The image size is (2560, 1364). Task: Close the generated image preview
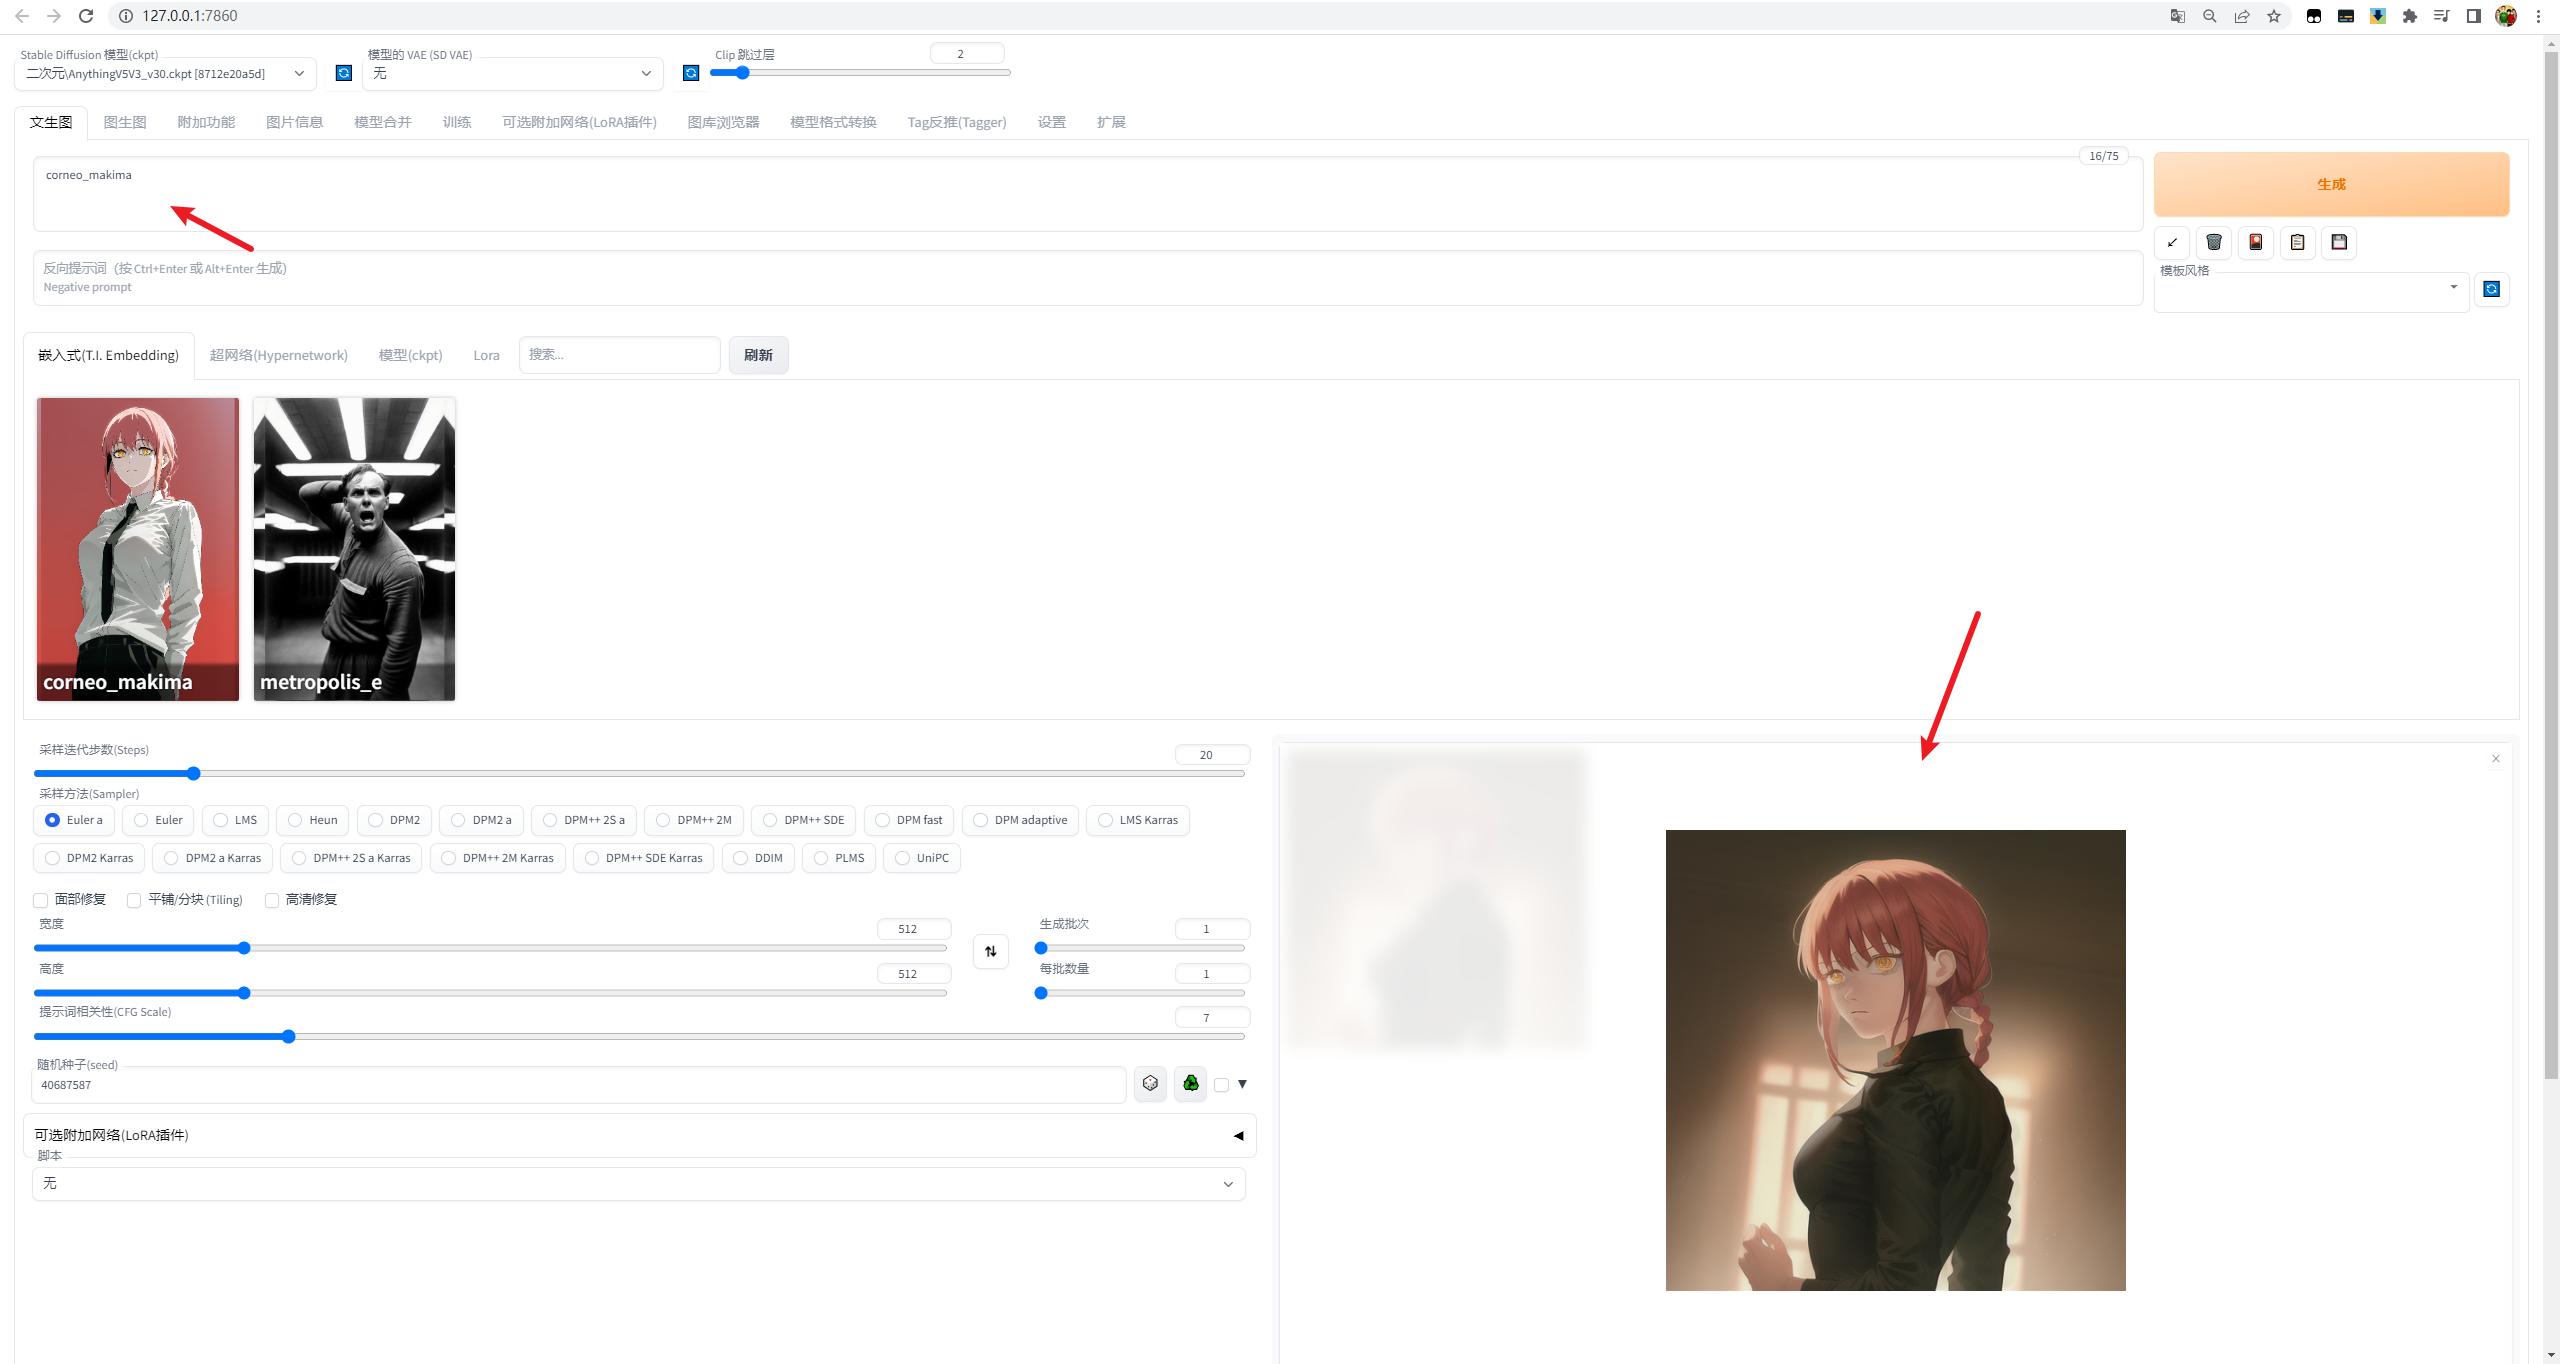click(x=2496, y=759)
